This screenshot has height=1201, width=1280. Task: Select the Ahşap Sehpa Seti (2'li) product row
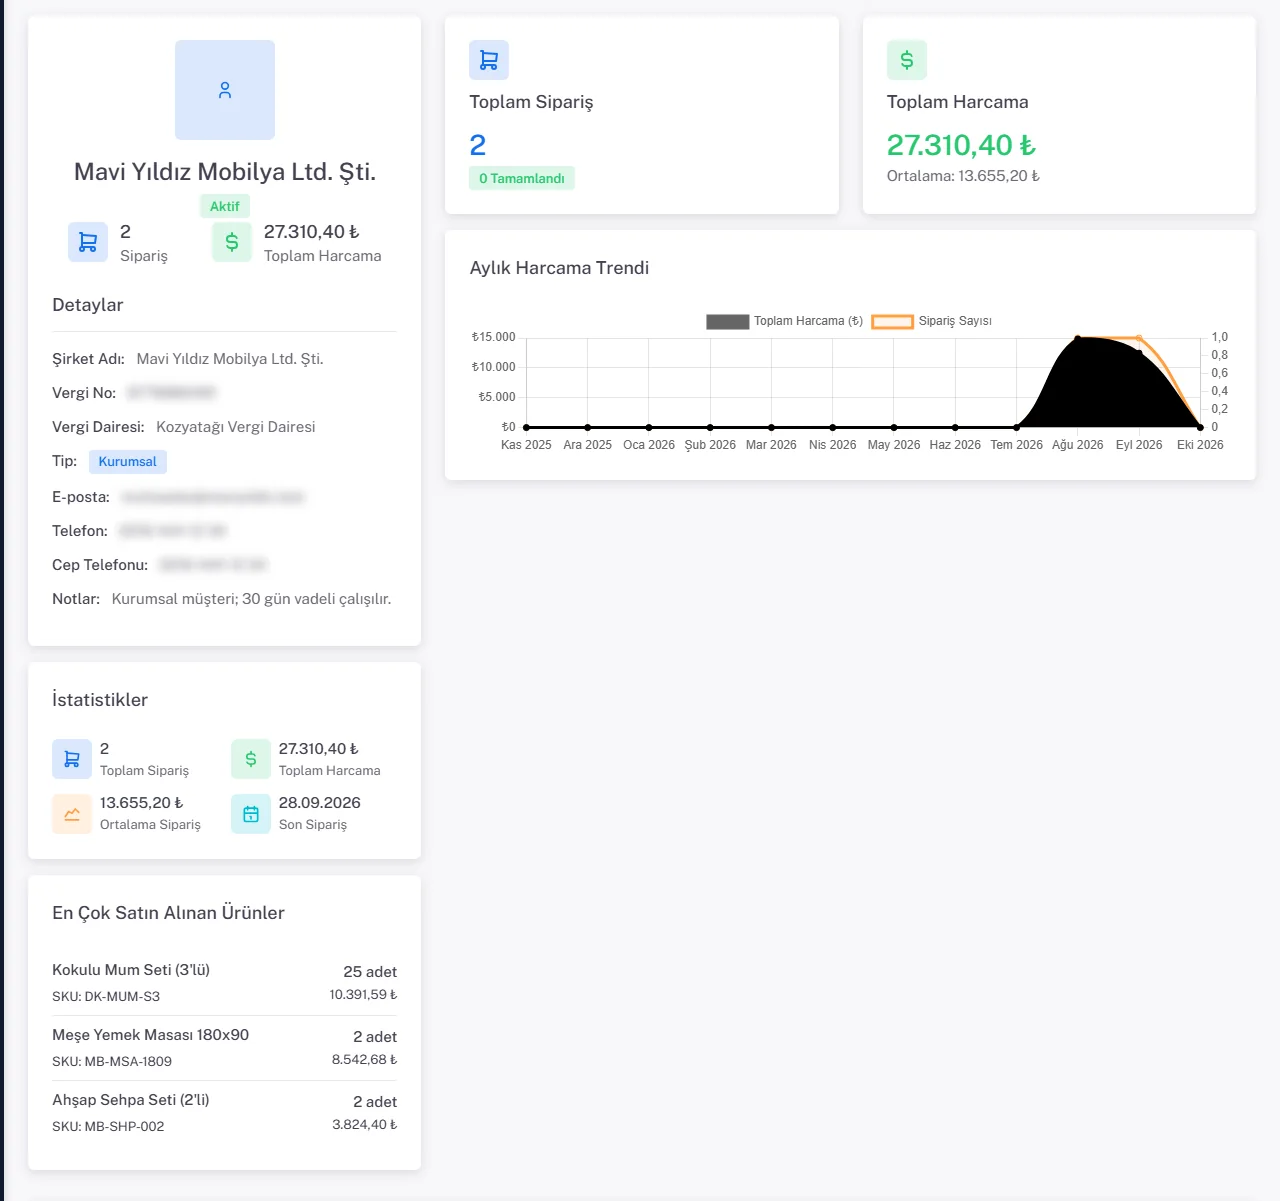click(x=225, y=1113)
